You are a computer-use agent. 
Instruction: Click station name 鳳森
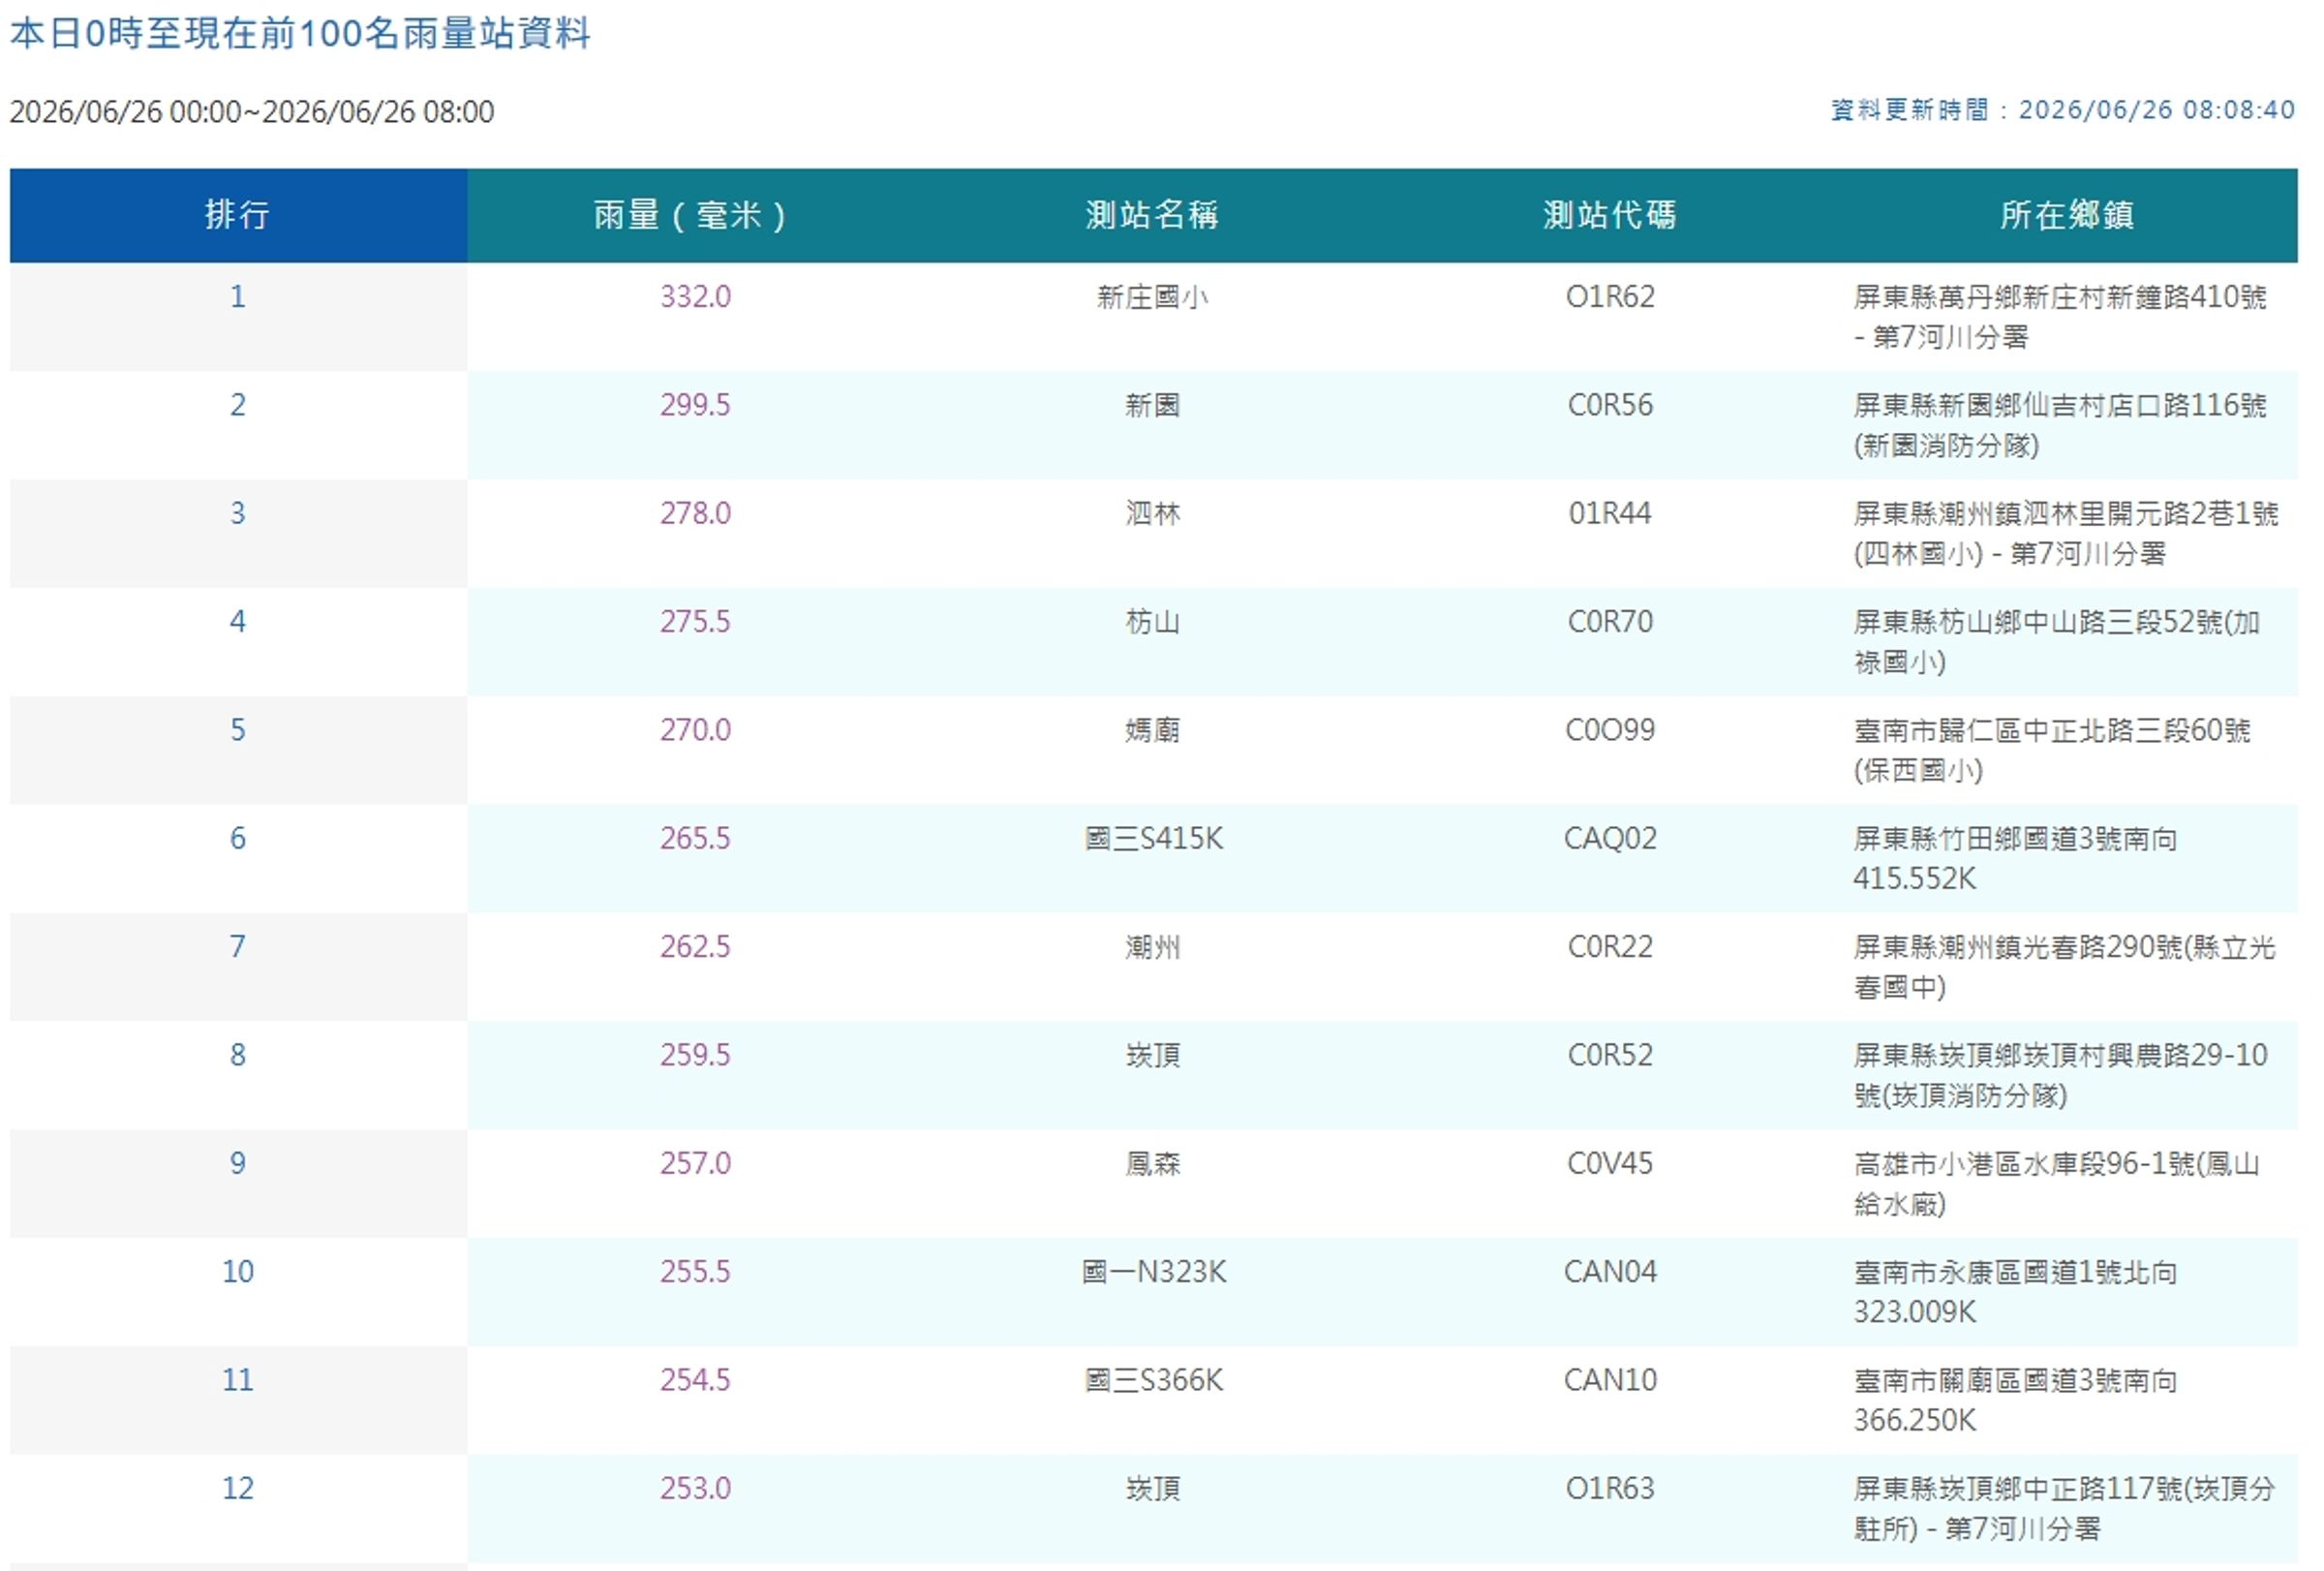pos(1152,1163)
